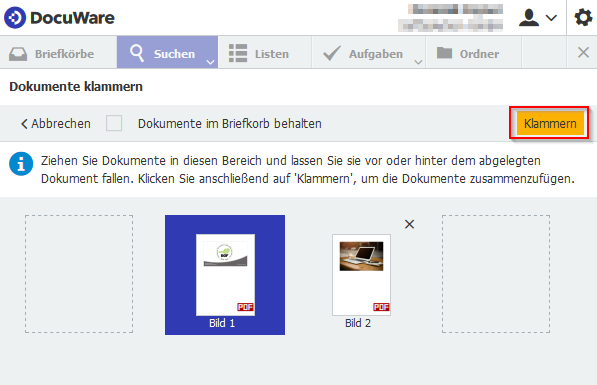
Task: Remove Bild 2 using its X
Action: click(409, 224)
